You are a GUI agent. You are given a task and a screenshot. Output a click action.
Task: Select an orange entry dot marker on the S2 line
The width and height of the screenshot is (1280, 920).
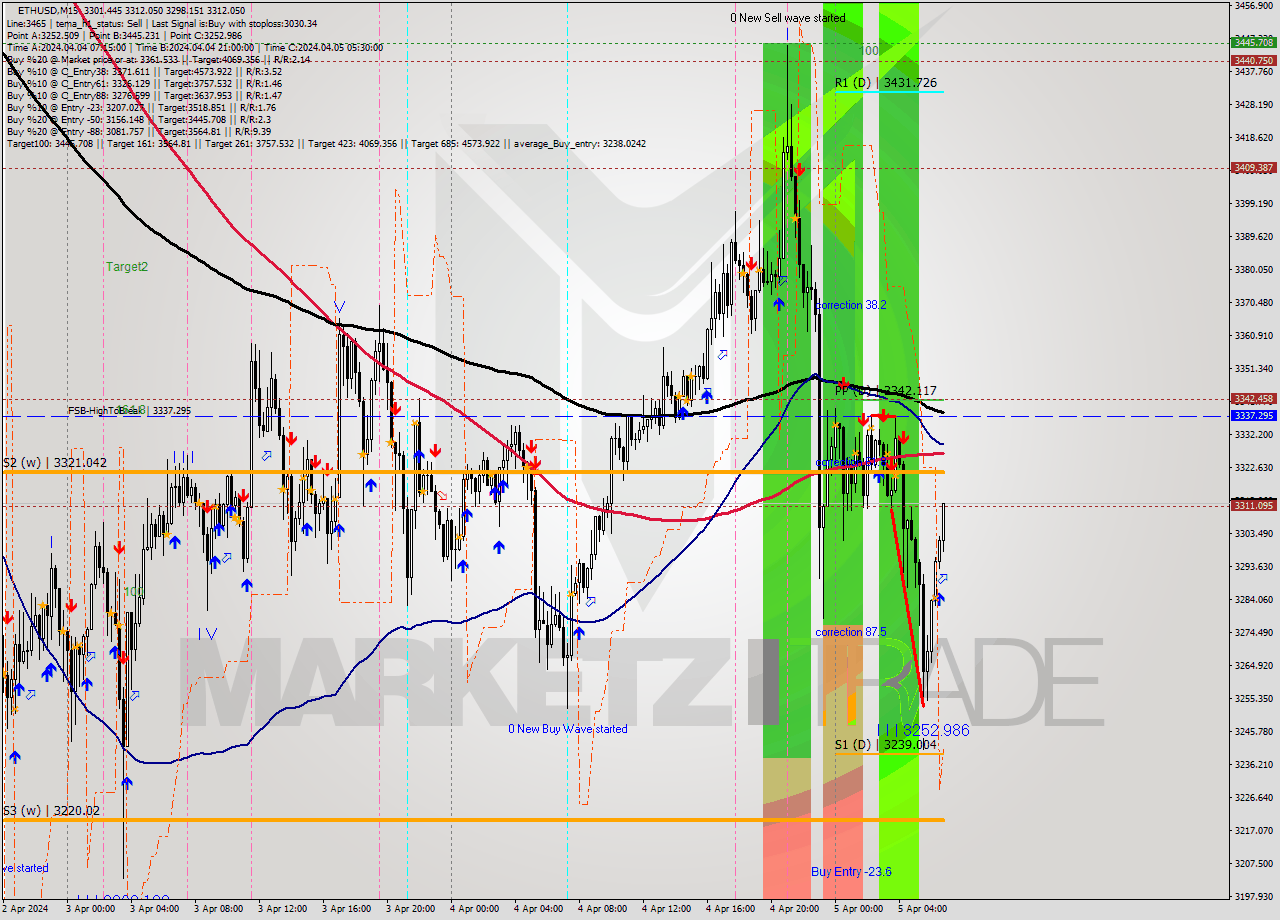tap(530, 466)
